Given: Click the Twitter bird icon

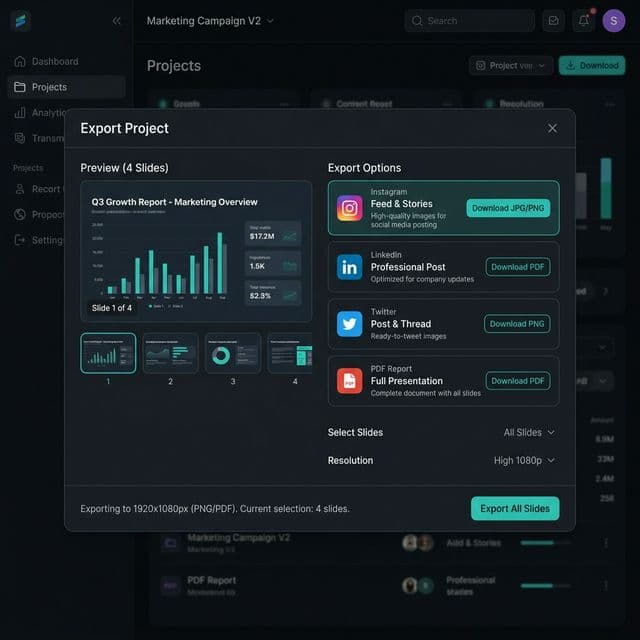Looking at the screenshot, I should 349,324.
